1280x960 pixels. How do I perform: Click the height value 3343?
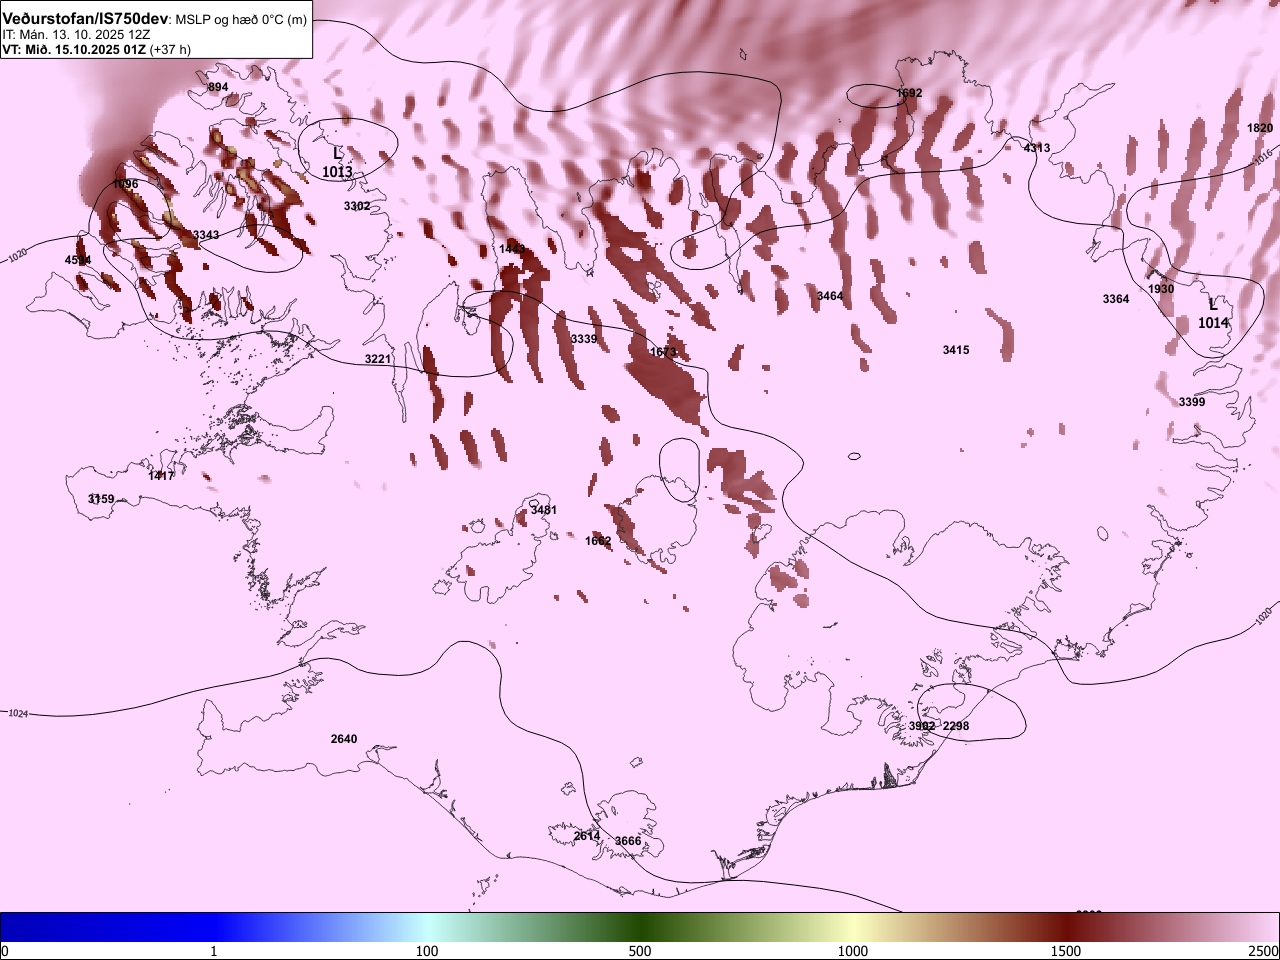[206, 235]
